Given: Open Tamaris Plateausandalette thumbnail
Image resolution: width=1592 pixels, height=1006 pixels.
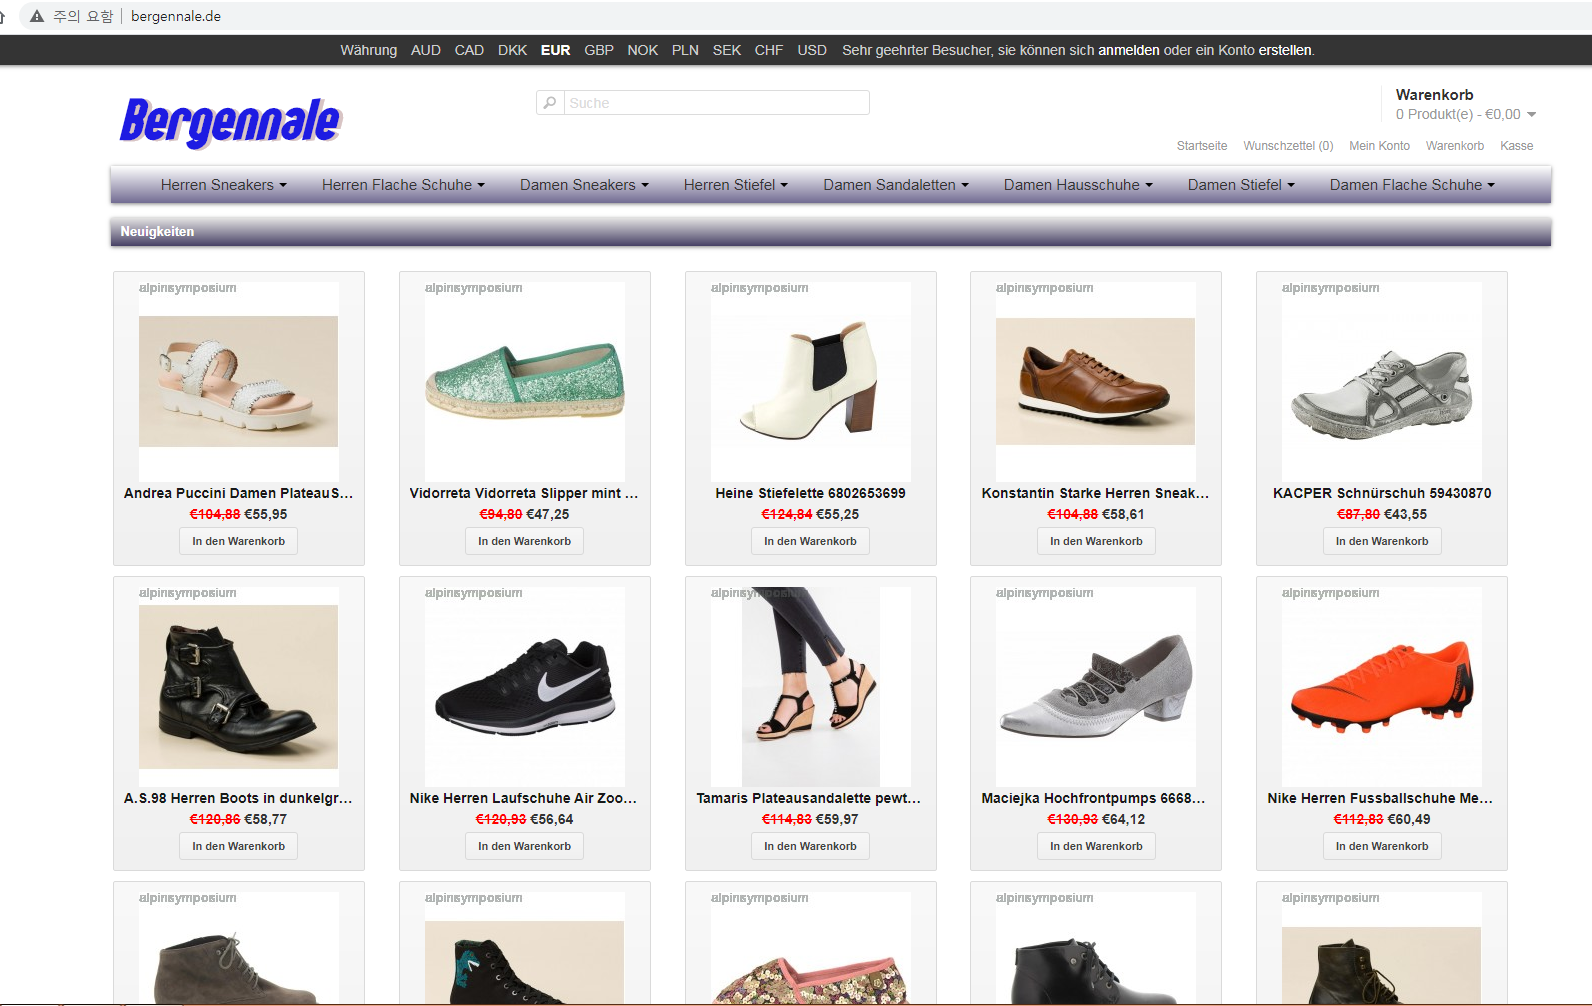Looking at the screenshot, I should point(810,686).
